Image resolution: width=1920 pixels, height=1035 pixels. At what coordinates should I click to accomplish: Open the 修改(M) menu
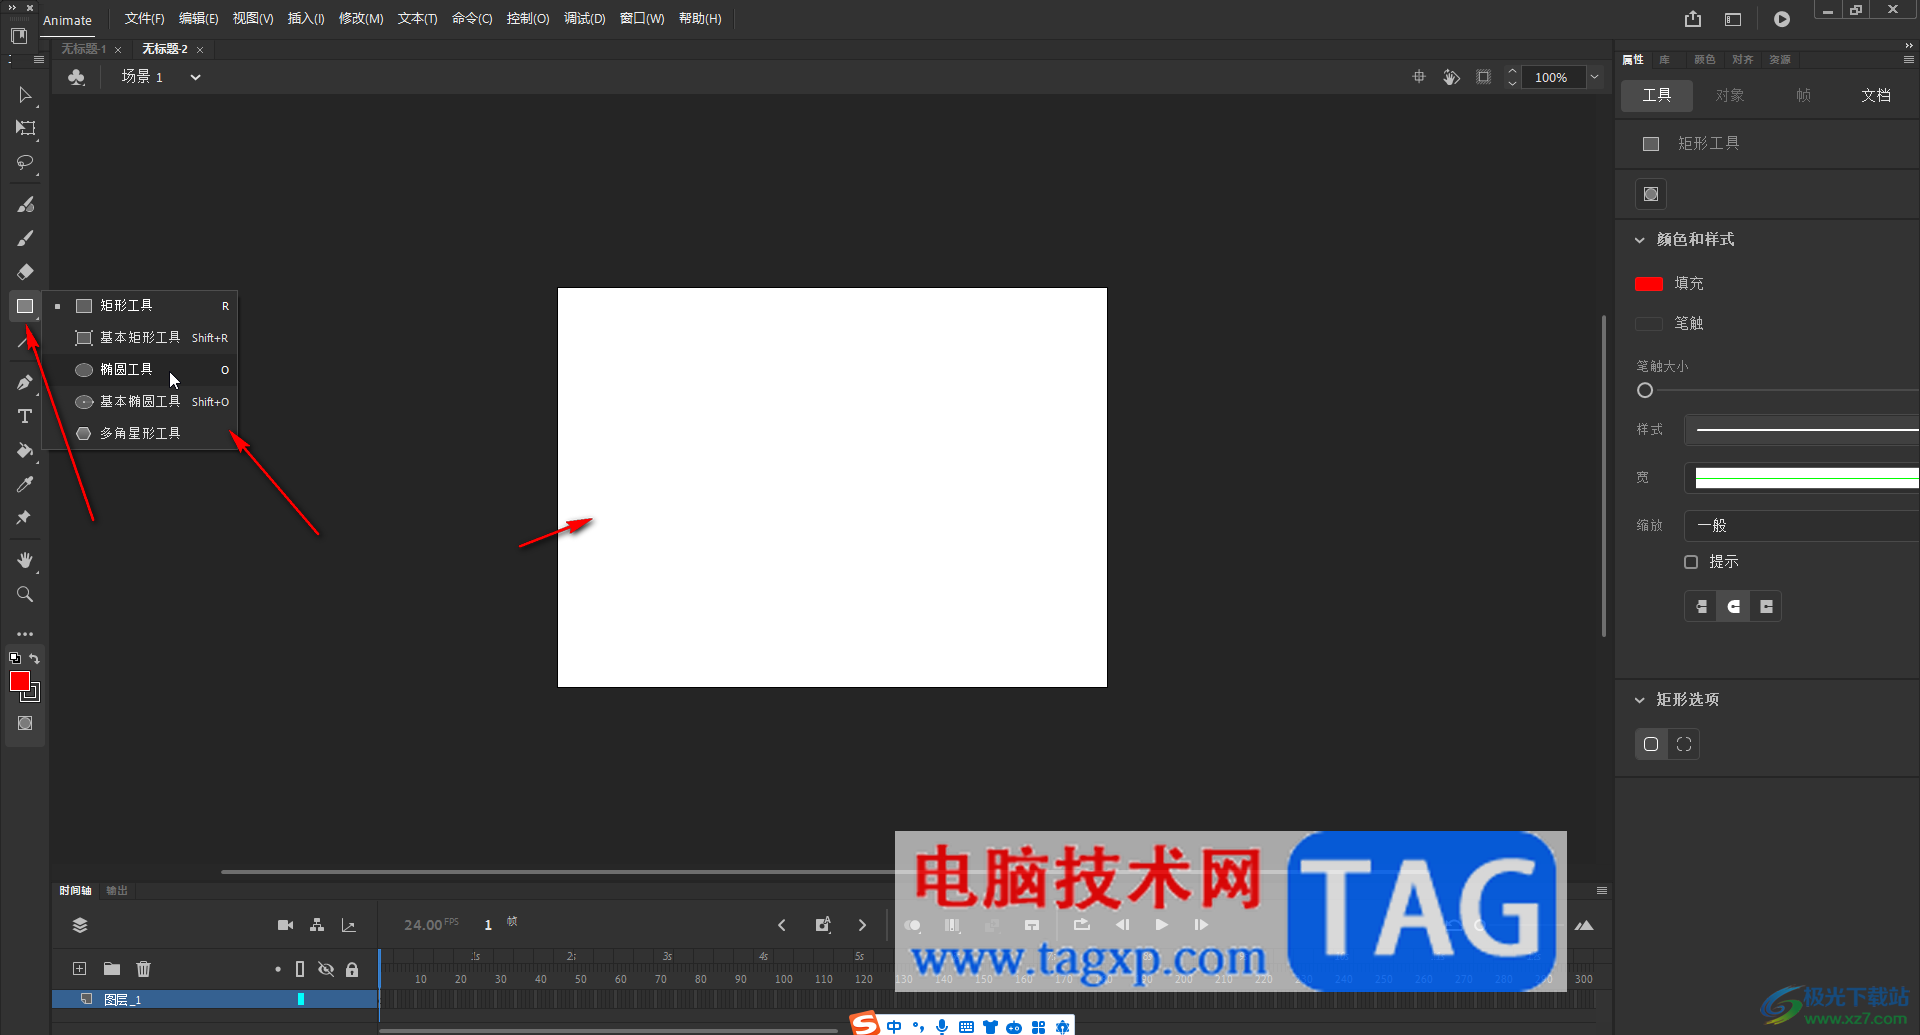tap(361, 19)
